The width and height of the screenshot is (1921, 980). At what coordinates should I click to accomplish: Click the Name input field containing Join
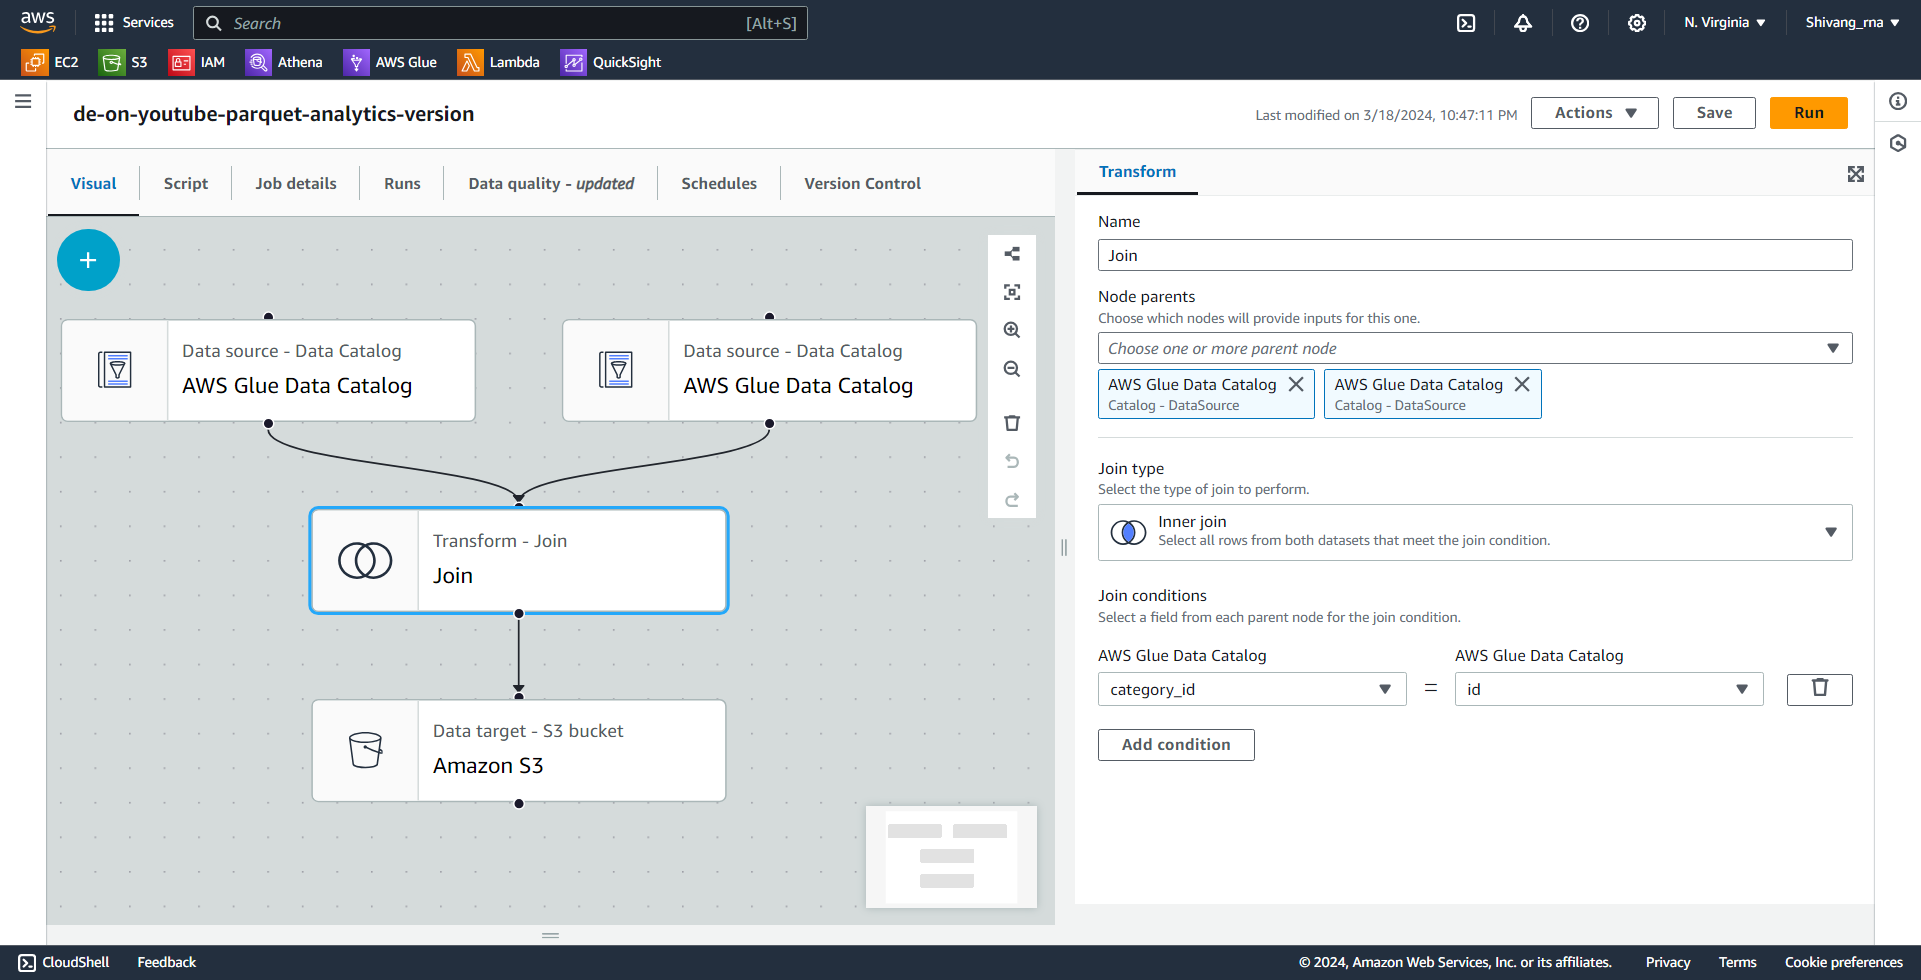1475,255
